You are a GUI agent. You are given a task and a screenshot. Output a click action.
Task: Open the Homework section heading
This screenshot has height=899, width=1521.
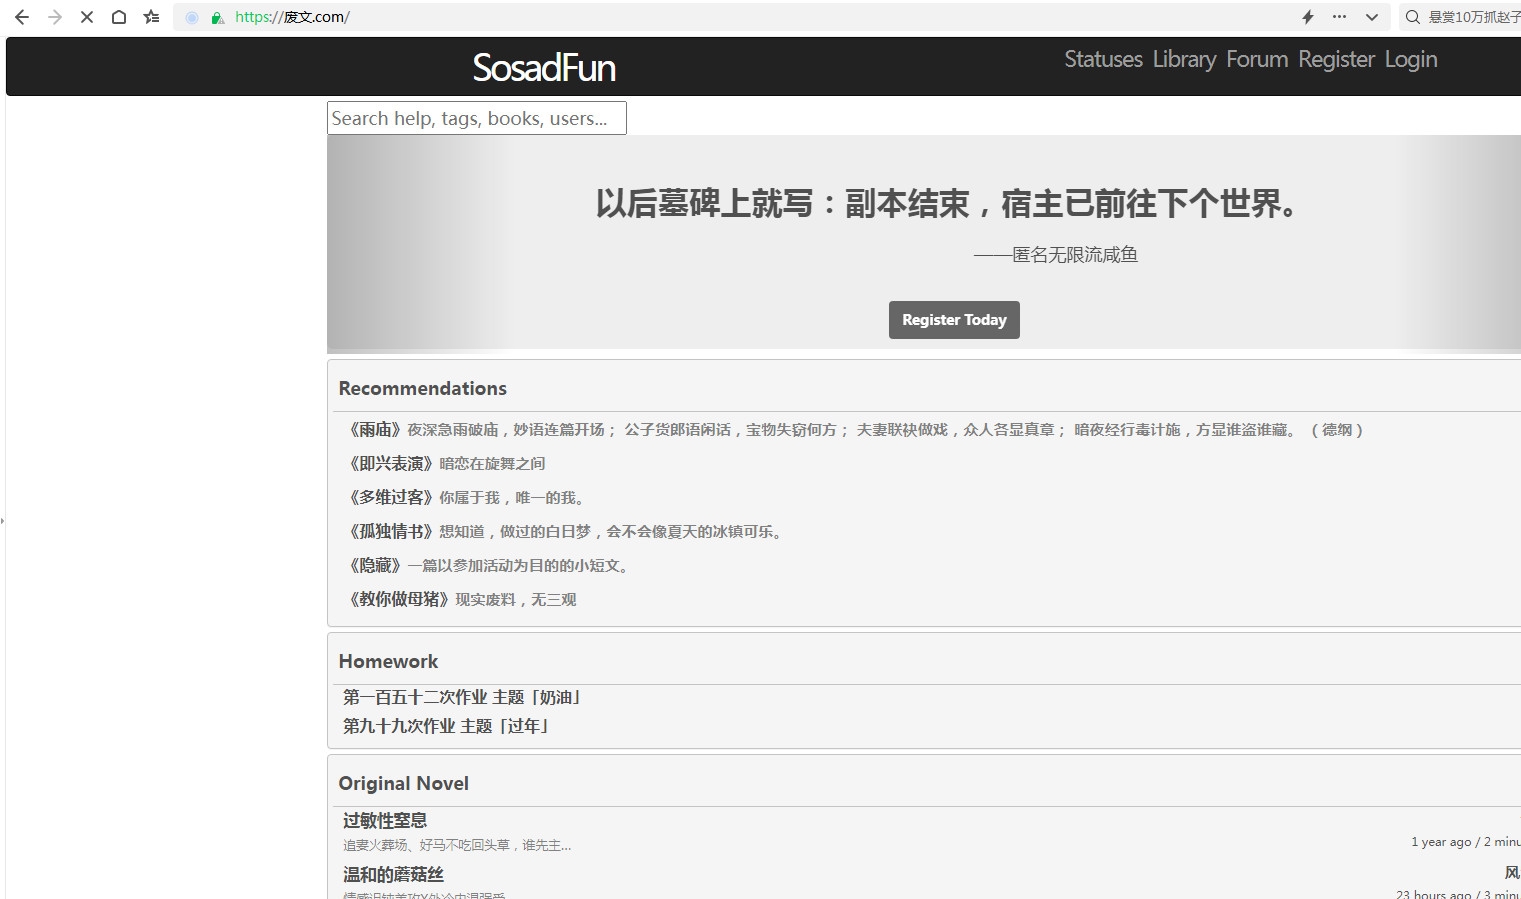coord(388,661)
